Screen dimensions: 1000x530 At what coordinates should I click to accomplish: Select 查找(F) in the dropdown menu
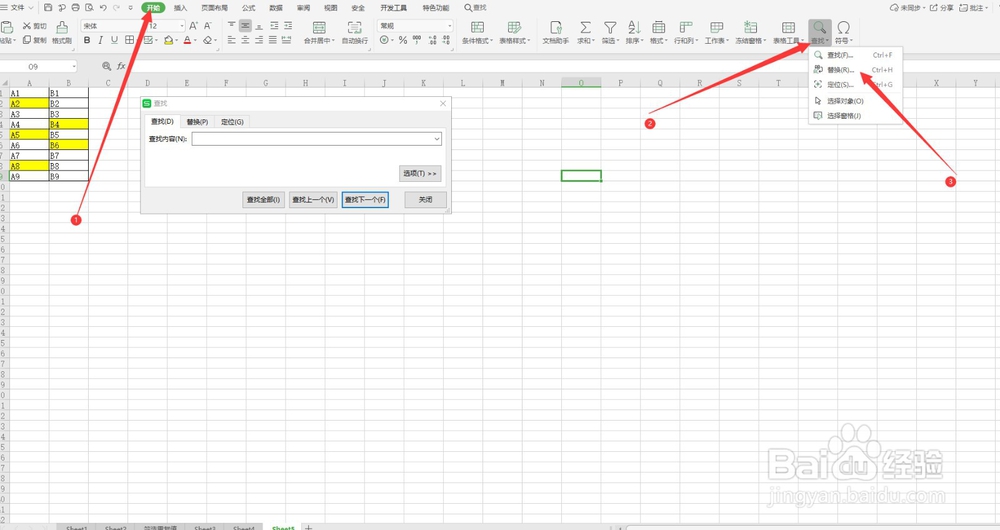click(855, 55)
